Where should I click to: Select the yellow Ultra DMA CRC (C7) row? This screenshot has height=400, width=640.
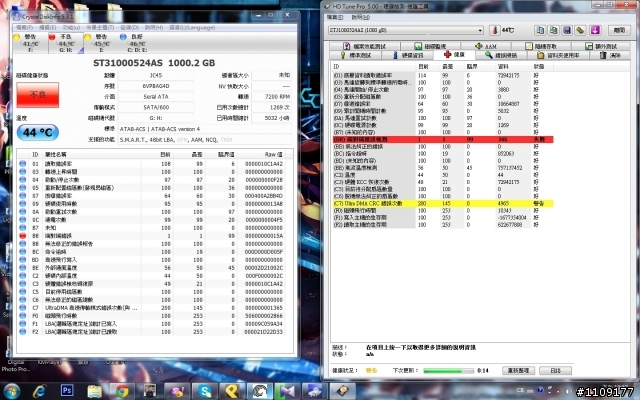(x=443, y=203)
